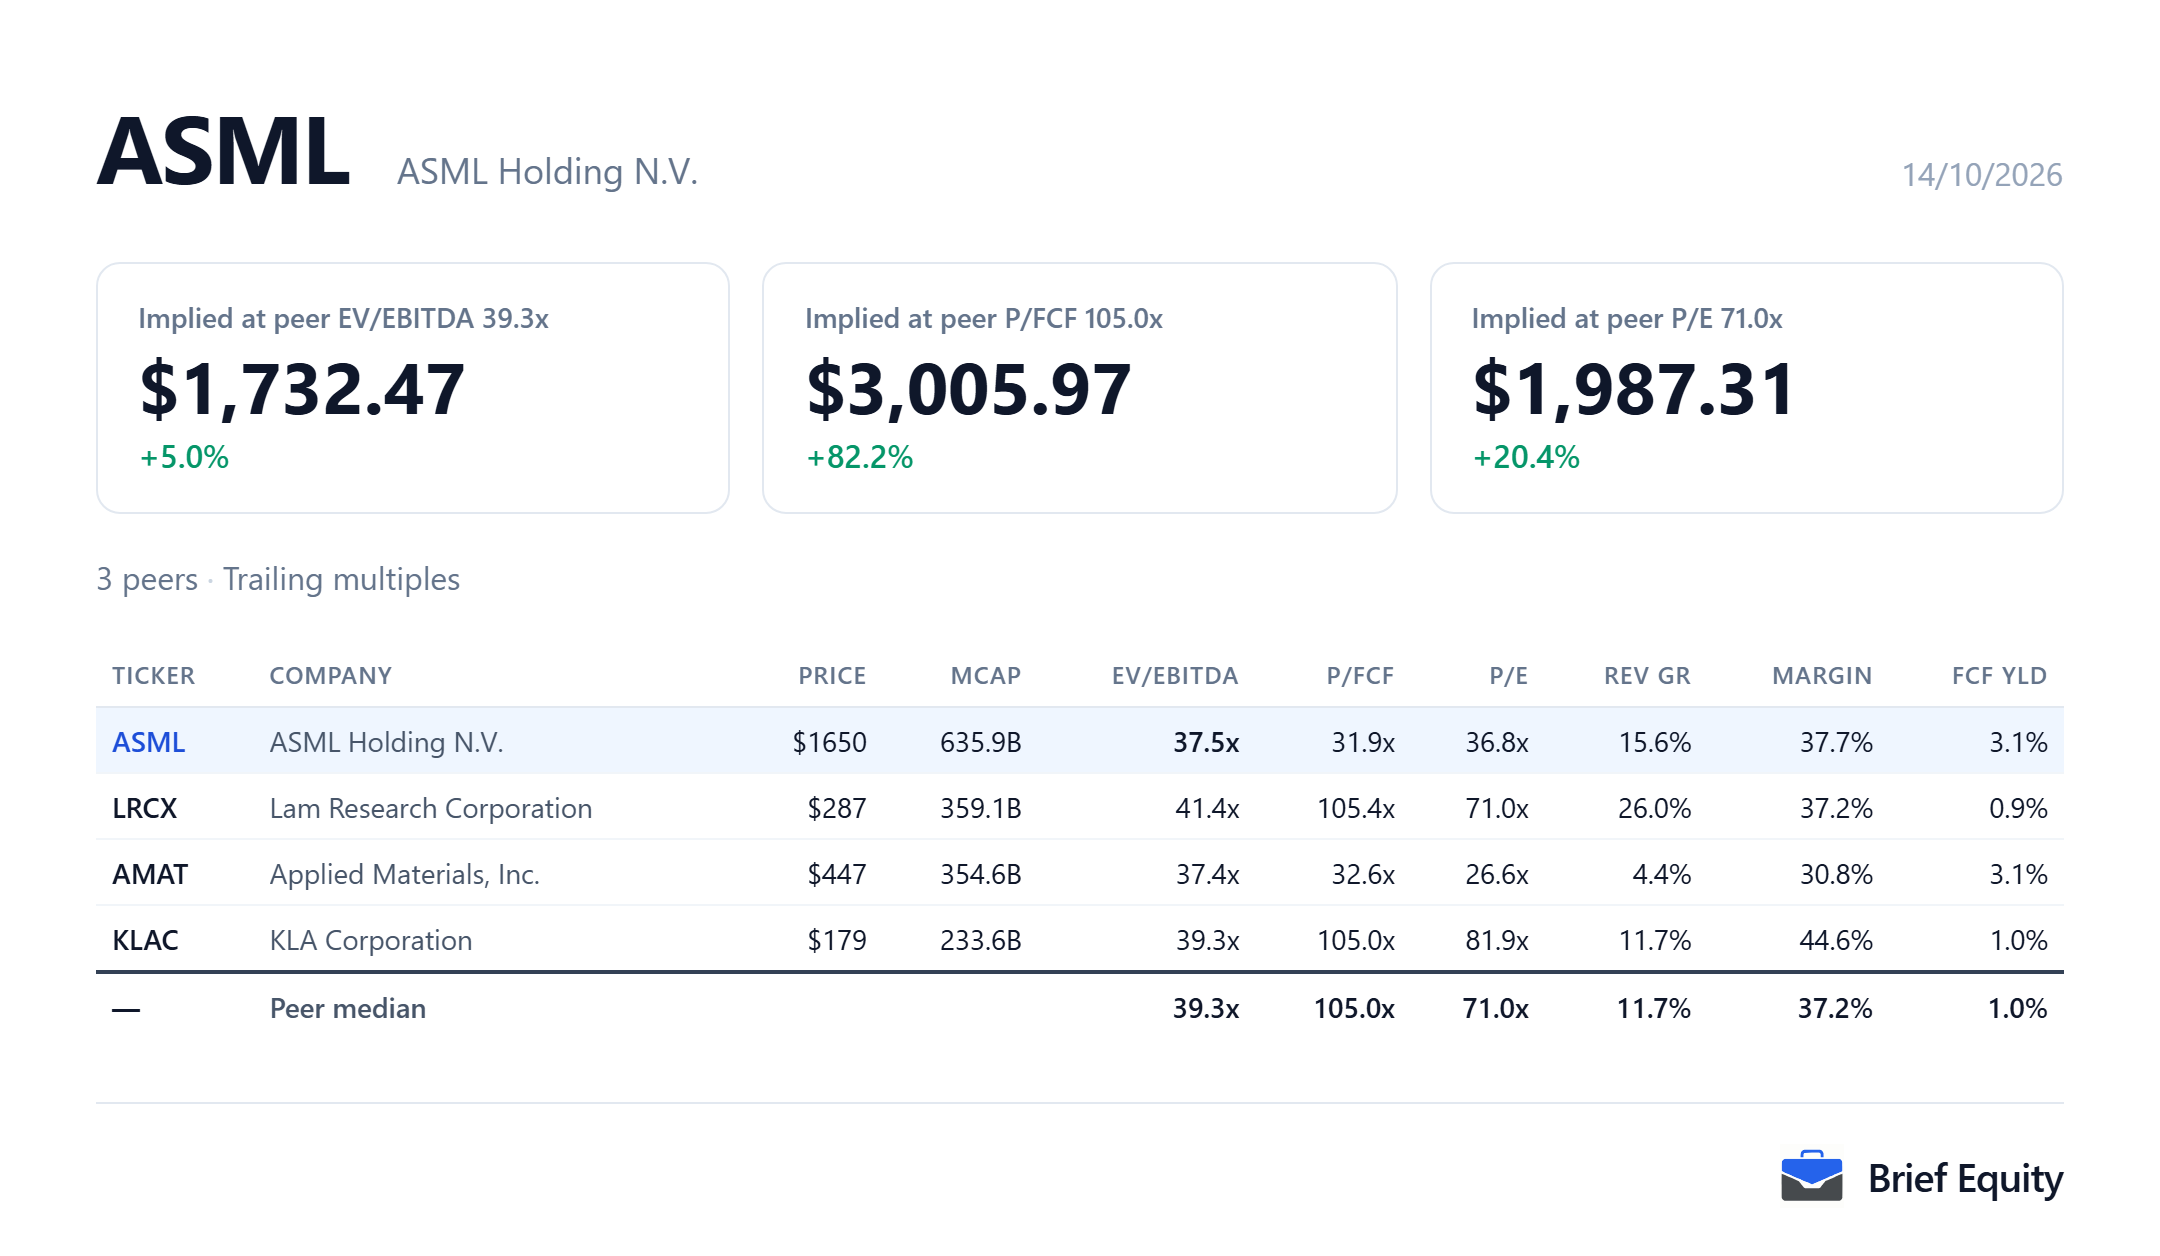Image resolution: width=2160 pixels, height=1256 pixels.
Task: Click the date 14/10/2026
Action: coord(1981,175)
